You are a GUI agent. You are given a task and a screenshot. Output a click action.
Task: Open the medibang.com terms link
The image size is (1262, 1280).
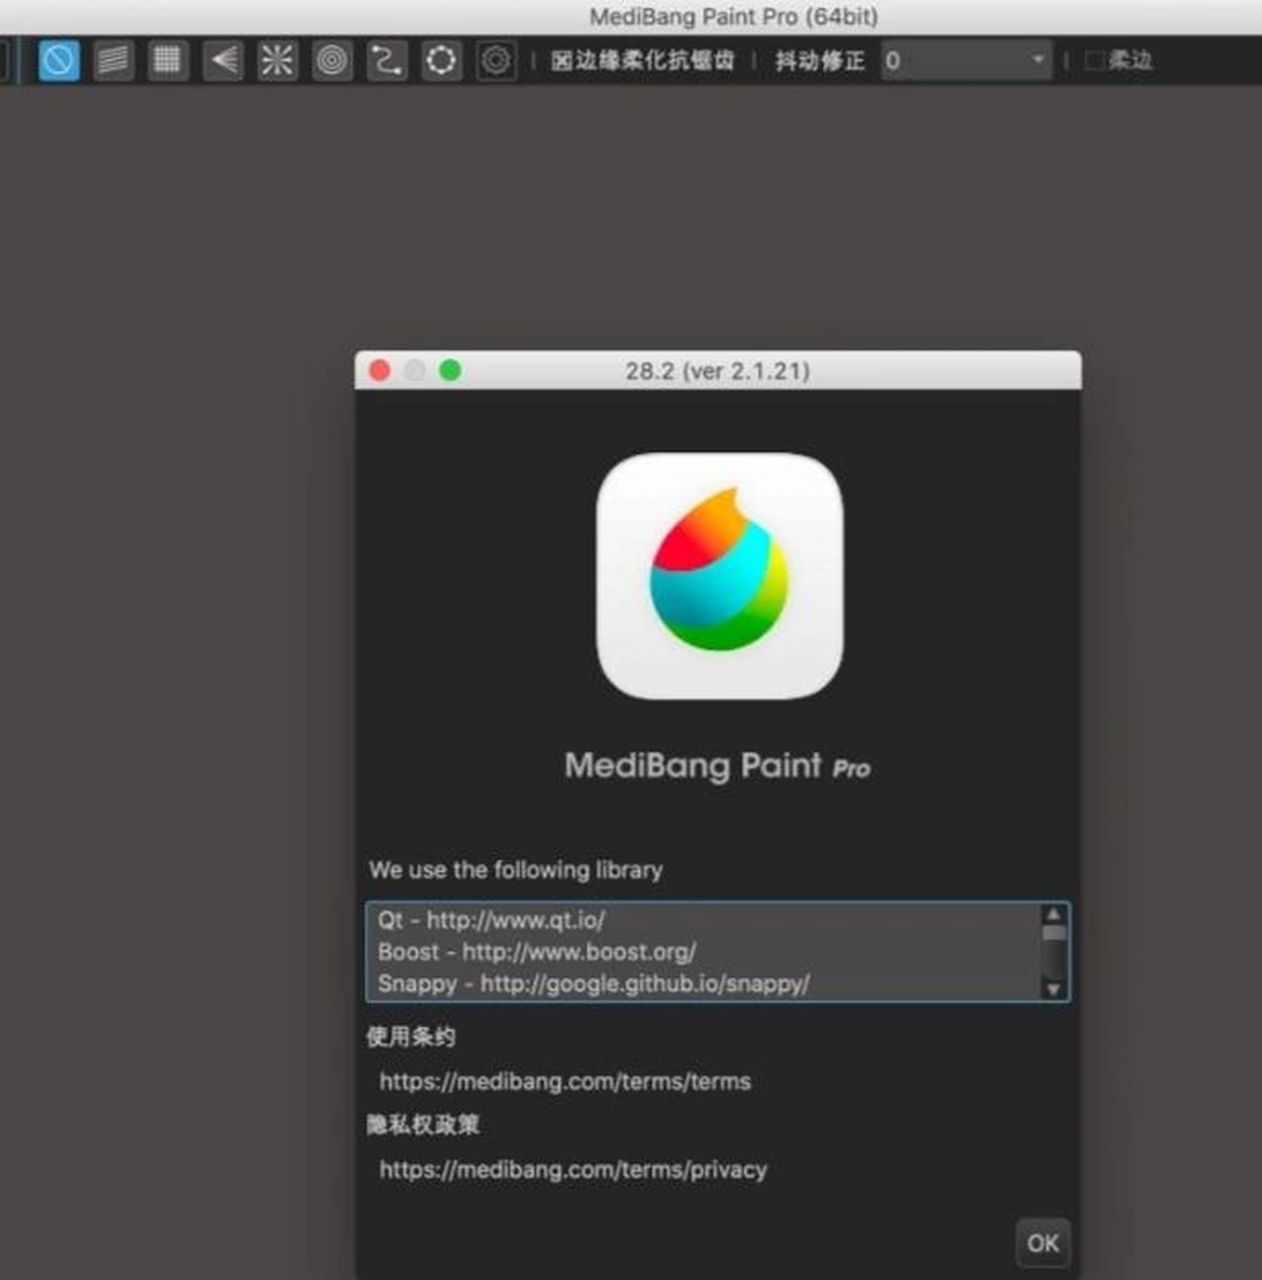click(565, 1081)
